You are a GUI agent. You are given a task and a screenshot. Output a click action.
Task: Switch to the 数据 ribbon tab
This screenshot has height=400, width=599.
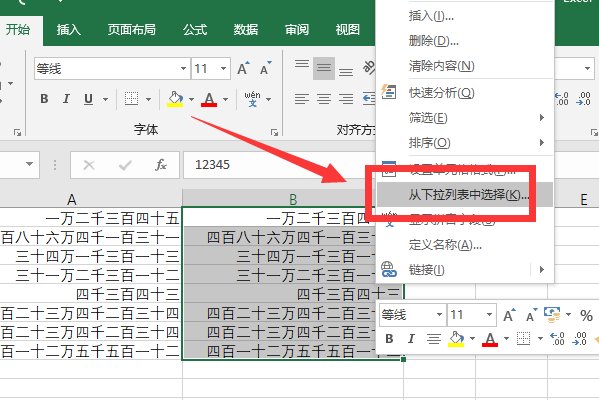coord(246,29)
